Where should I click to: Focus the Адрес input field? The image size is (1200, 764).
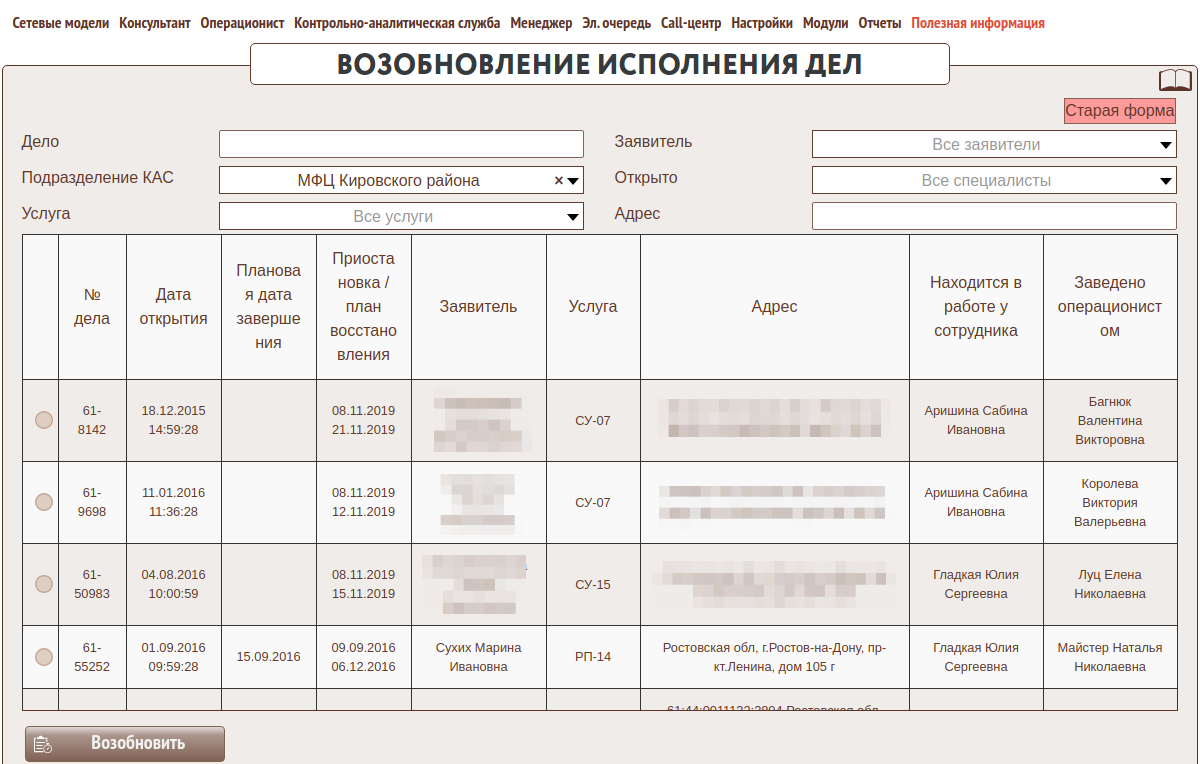click(x=994, y=216)
